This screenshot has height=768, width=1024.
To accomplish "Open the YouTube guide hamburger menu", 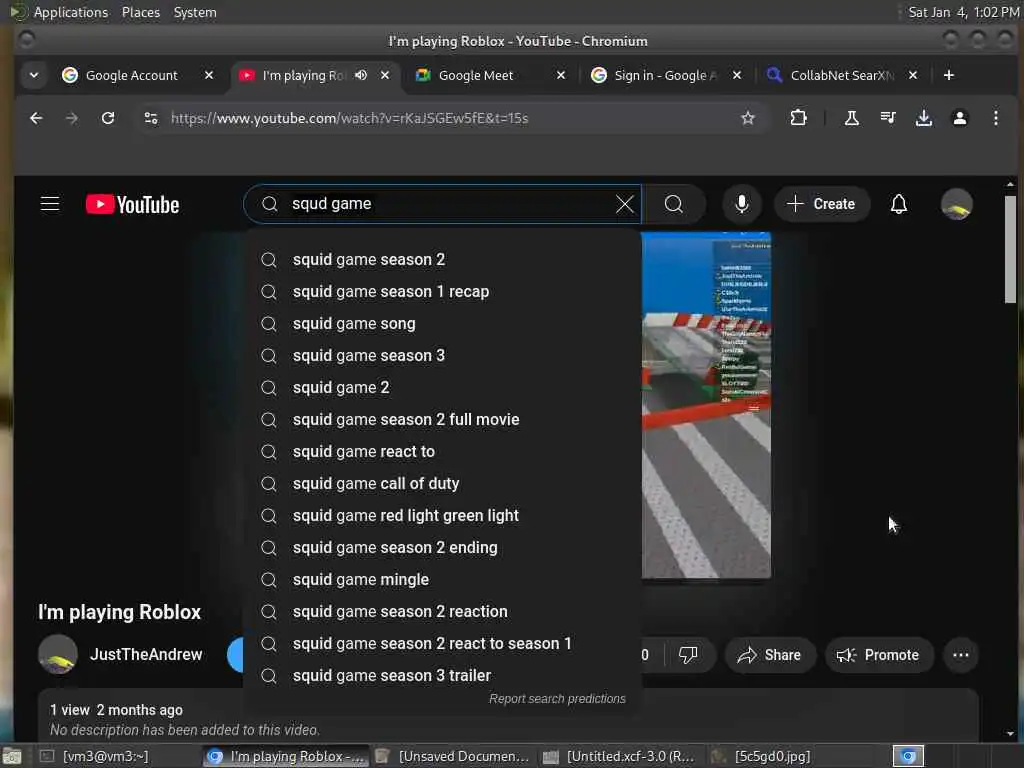I will 50,204.
